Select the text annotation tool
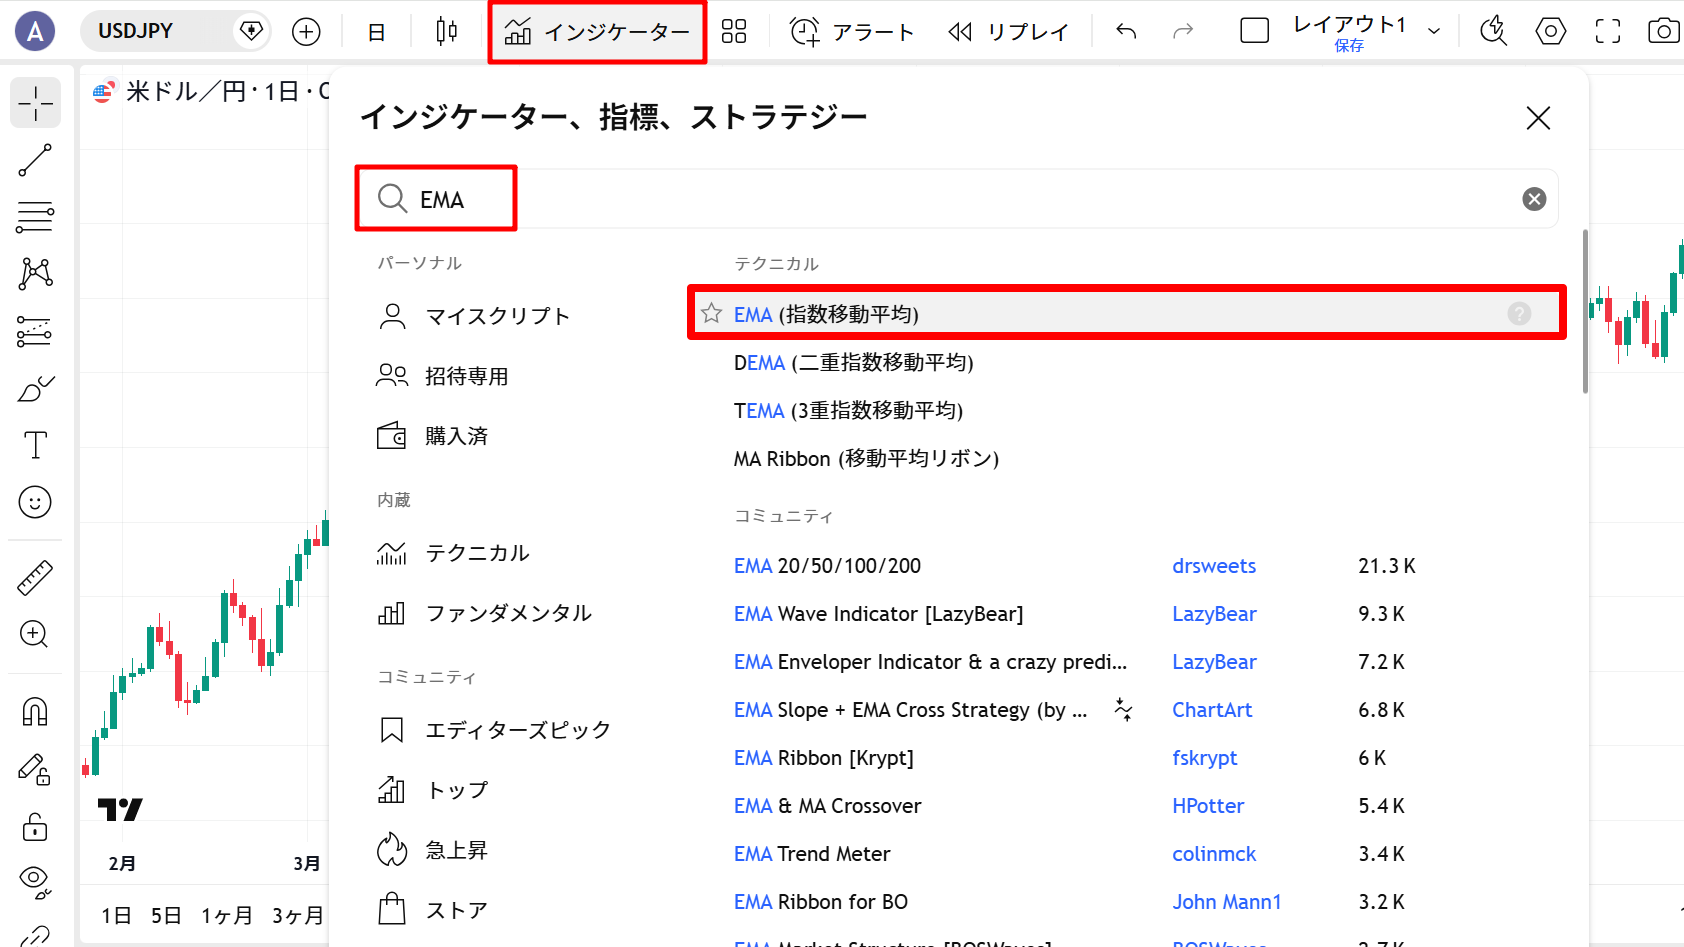 click(x=35, y=445)
